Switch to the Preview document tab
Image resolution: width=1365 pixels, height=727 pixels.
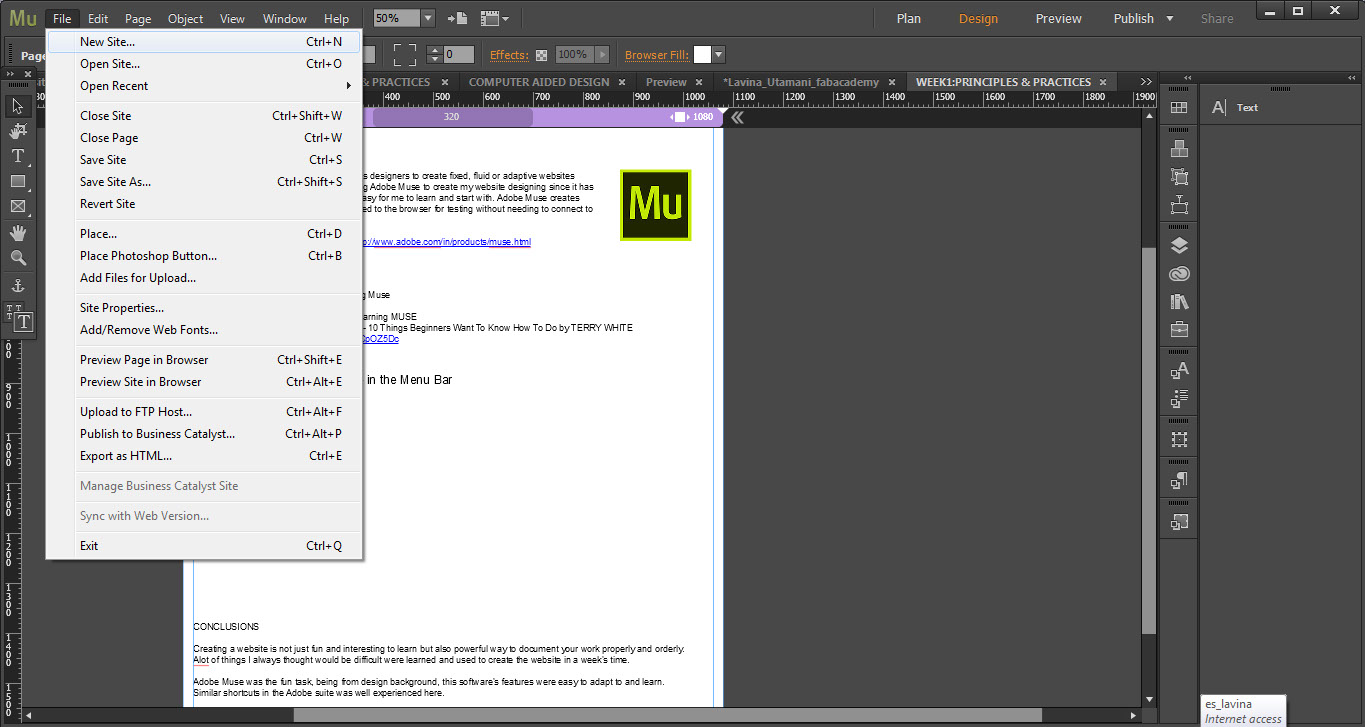(666, 82)
